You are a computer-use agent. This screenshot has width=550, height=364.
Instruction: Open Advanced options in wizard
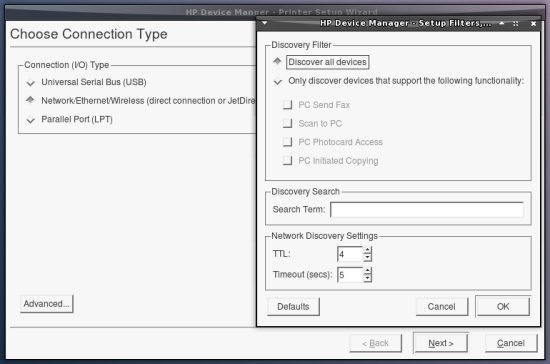click(47, 304)
